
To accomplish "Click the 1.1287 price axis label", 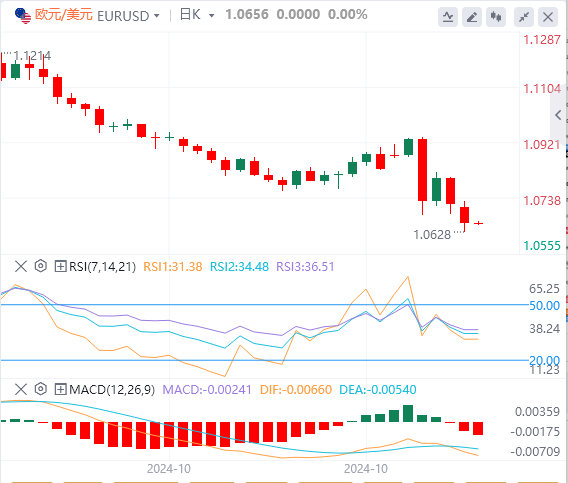I will (x=542, y=39).
